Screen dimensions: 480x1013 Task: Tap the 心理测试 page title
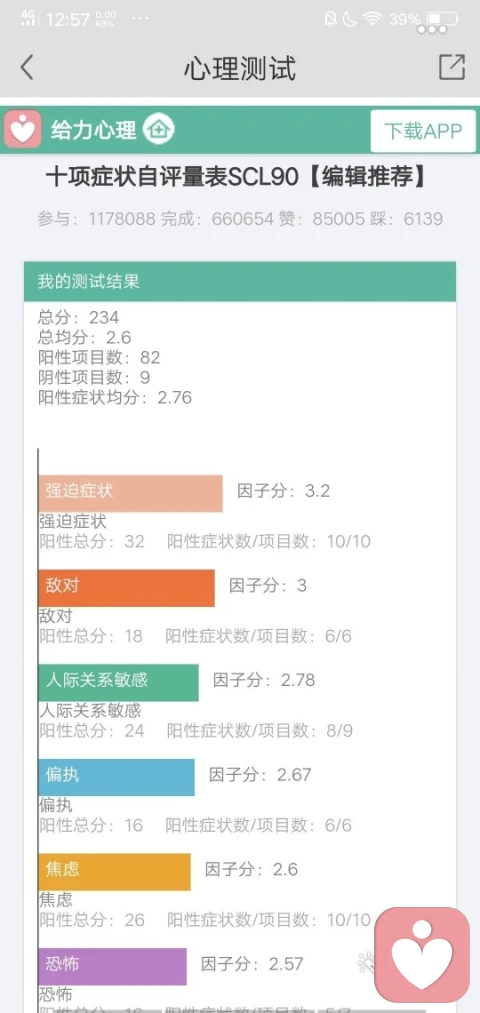240,68
